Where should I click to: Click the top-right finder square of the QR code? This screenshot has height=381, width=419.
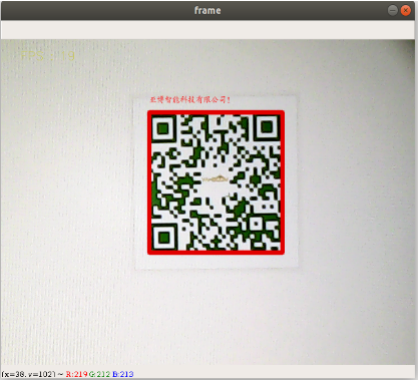click(267, 127)
